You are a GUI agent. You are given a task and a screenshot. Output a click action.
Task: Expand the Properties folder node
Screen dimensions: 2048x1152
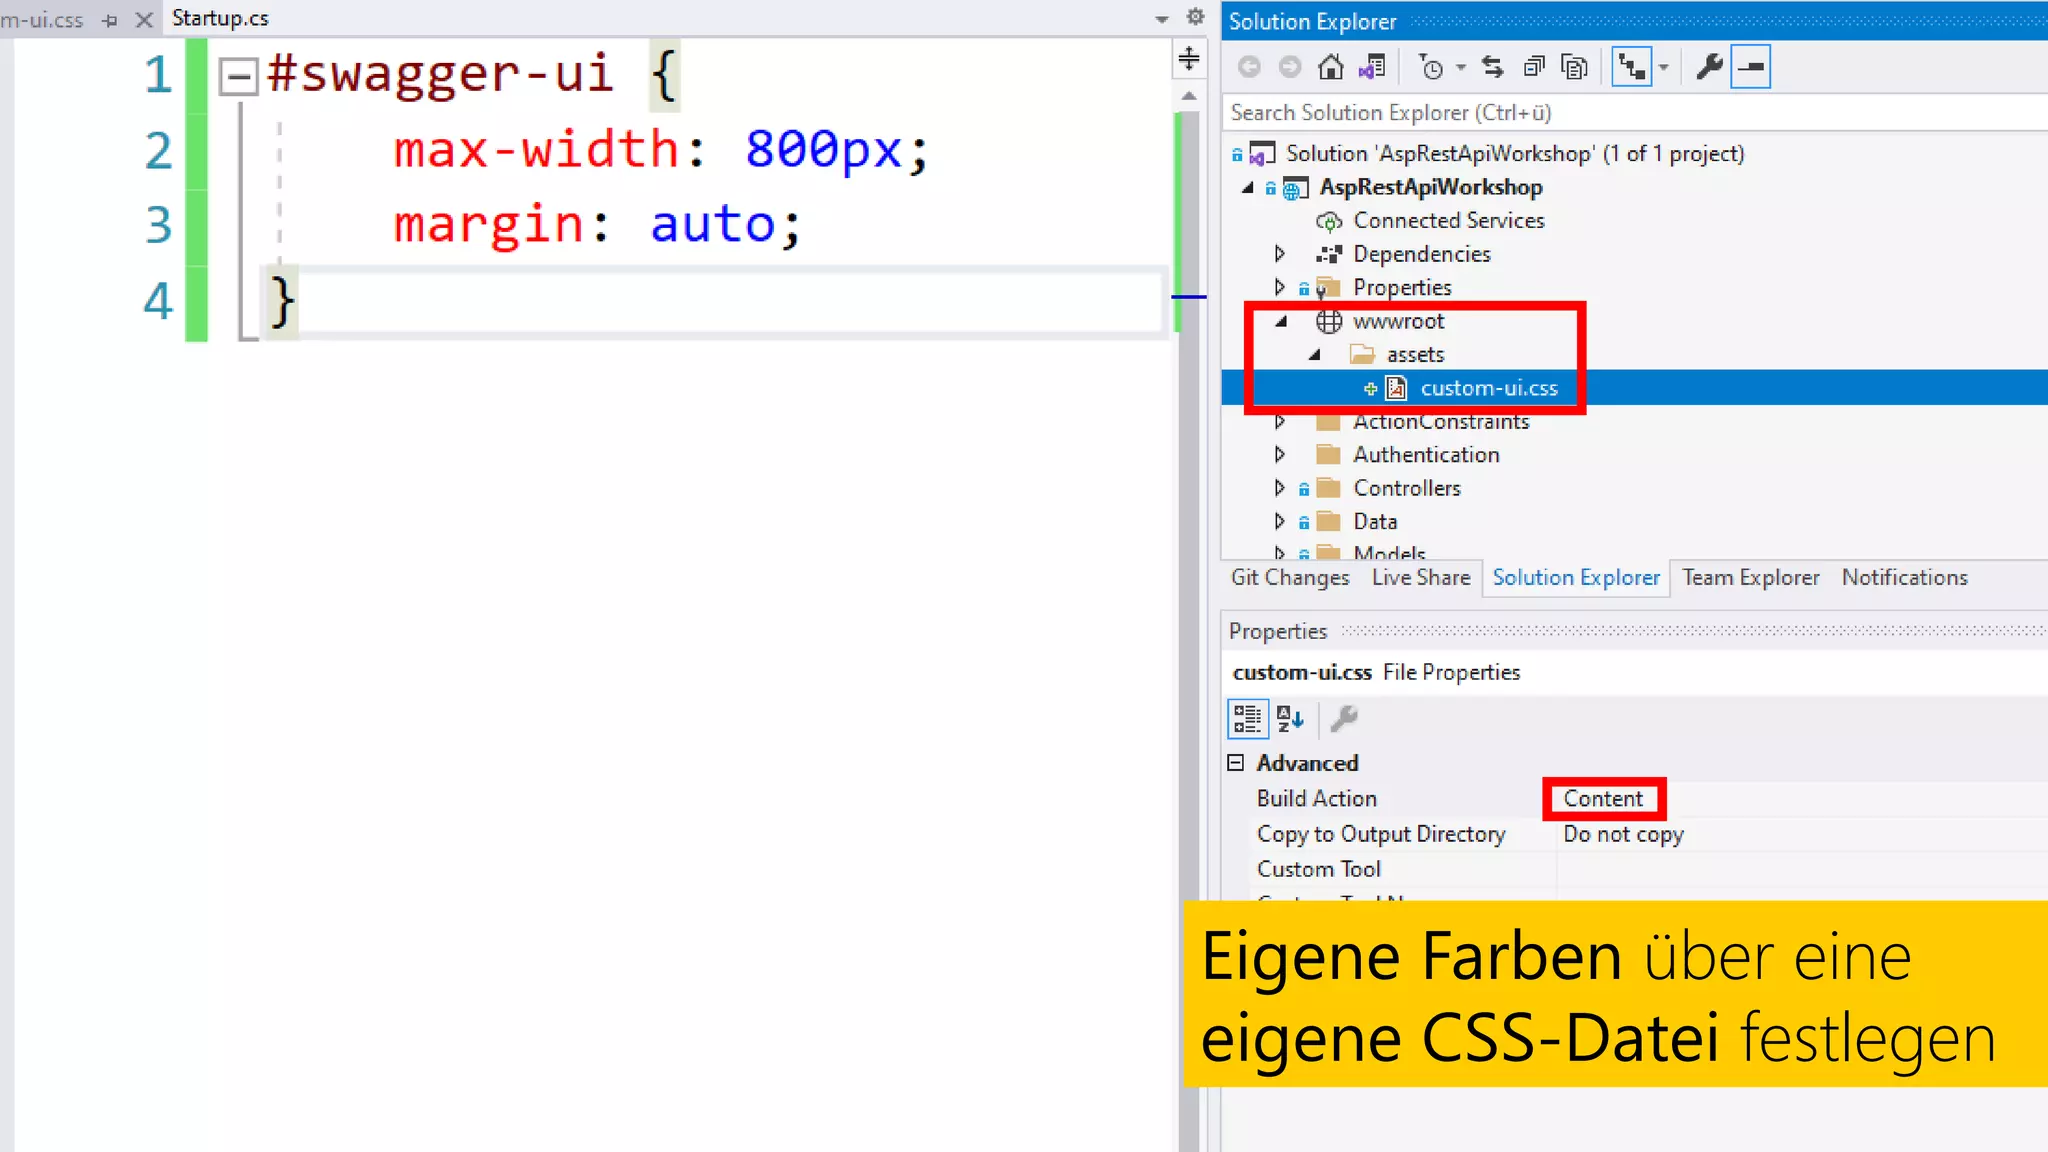coord(1280,288)
